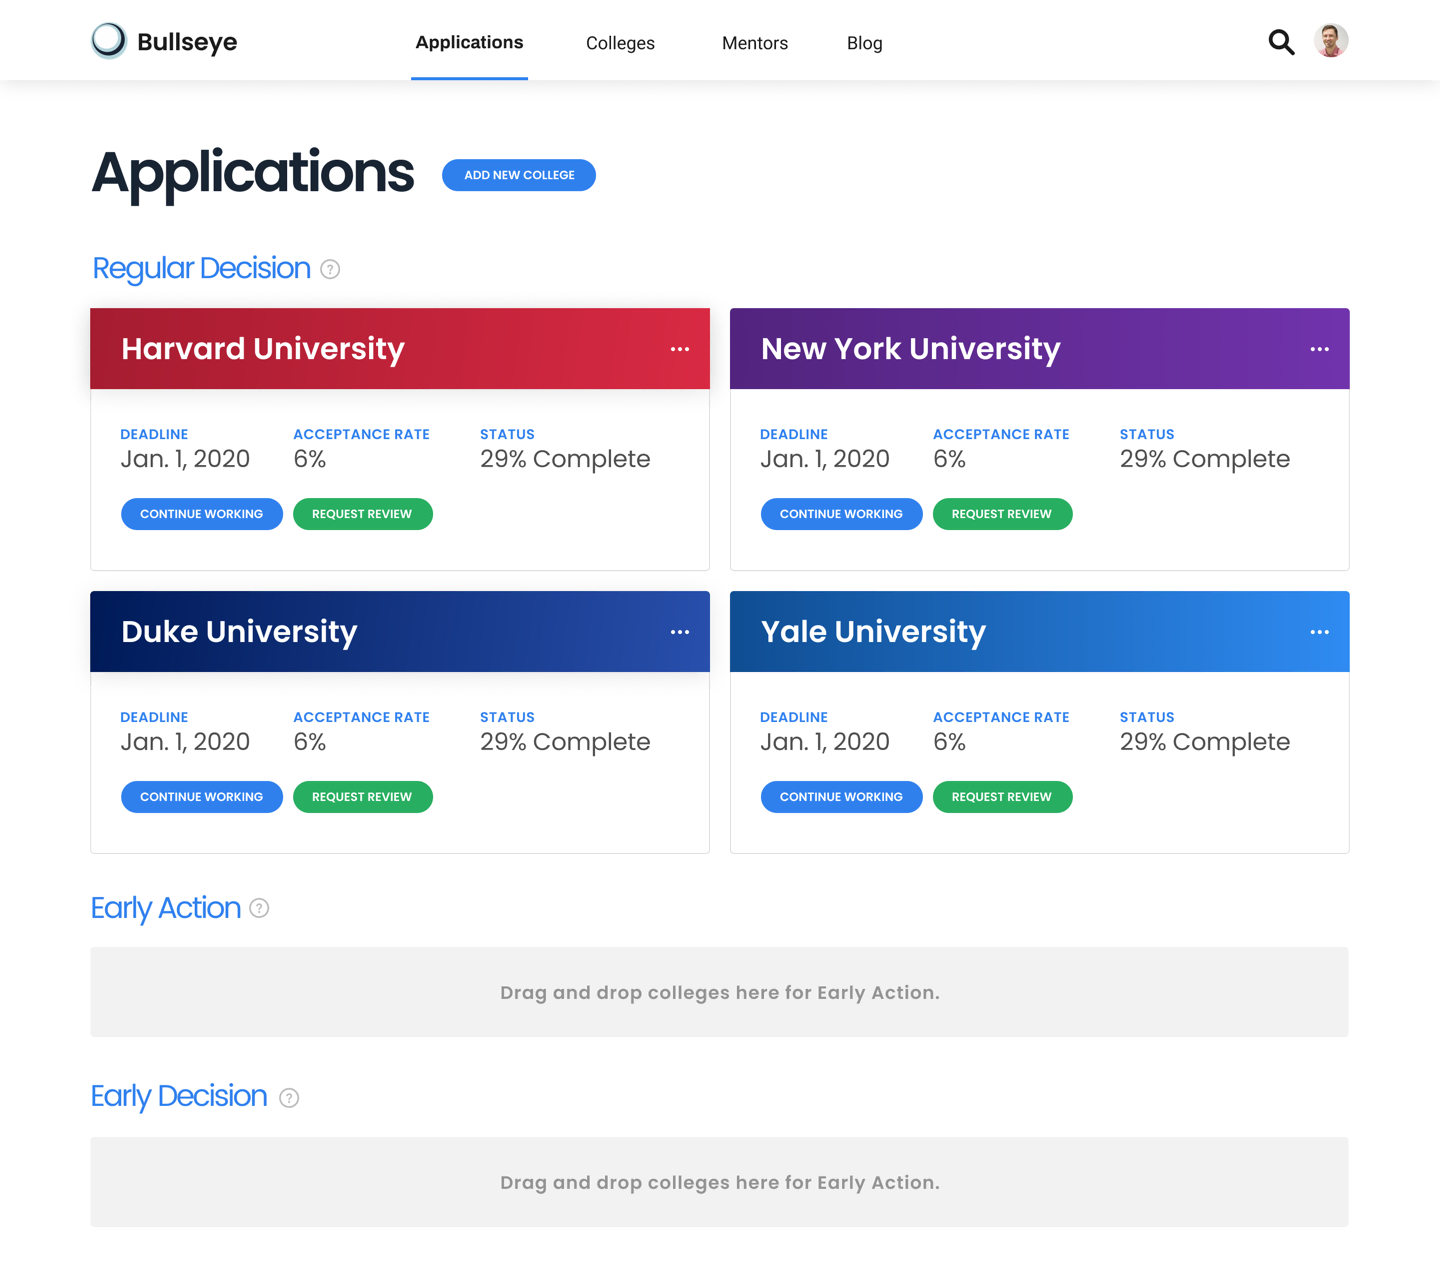Open Duke University card options menu
The height and width of the screenshot is (1279, 1440).
[680, 632]
